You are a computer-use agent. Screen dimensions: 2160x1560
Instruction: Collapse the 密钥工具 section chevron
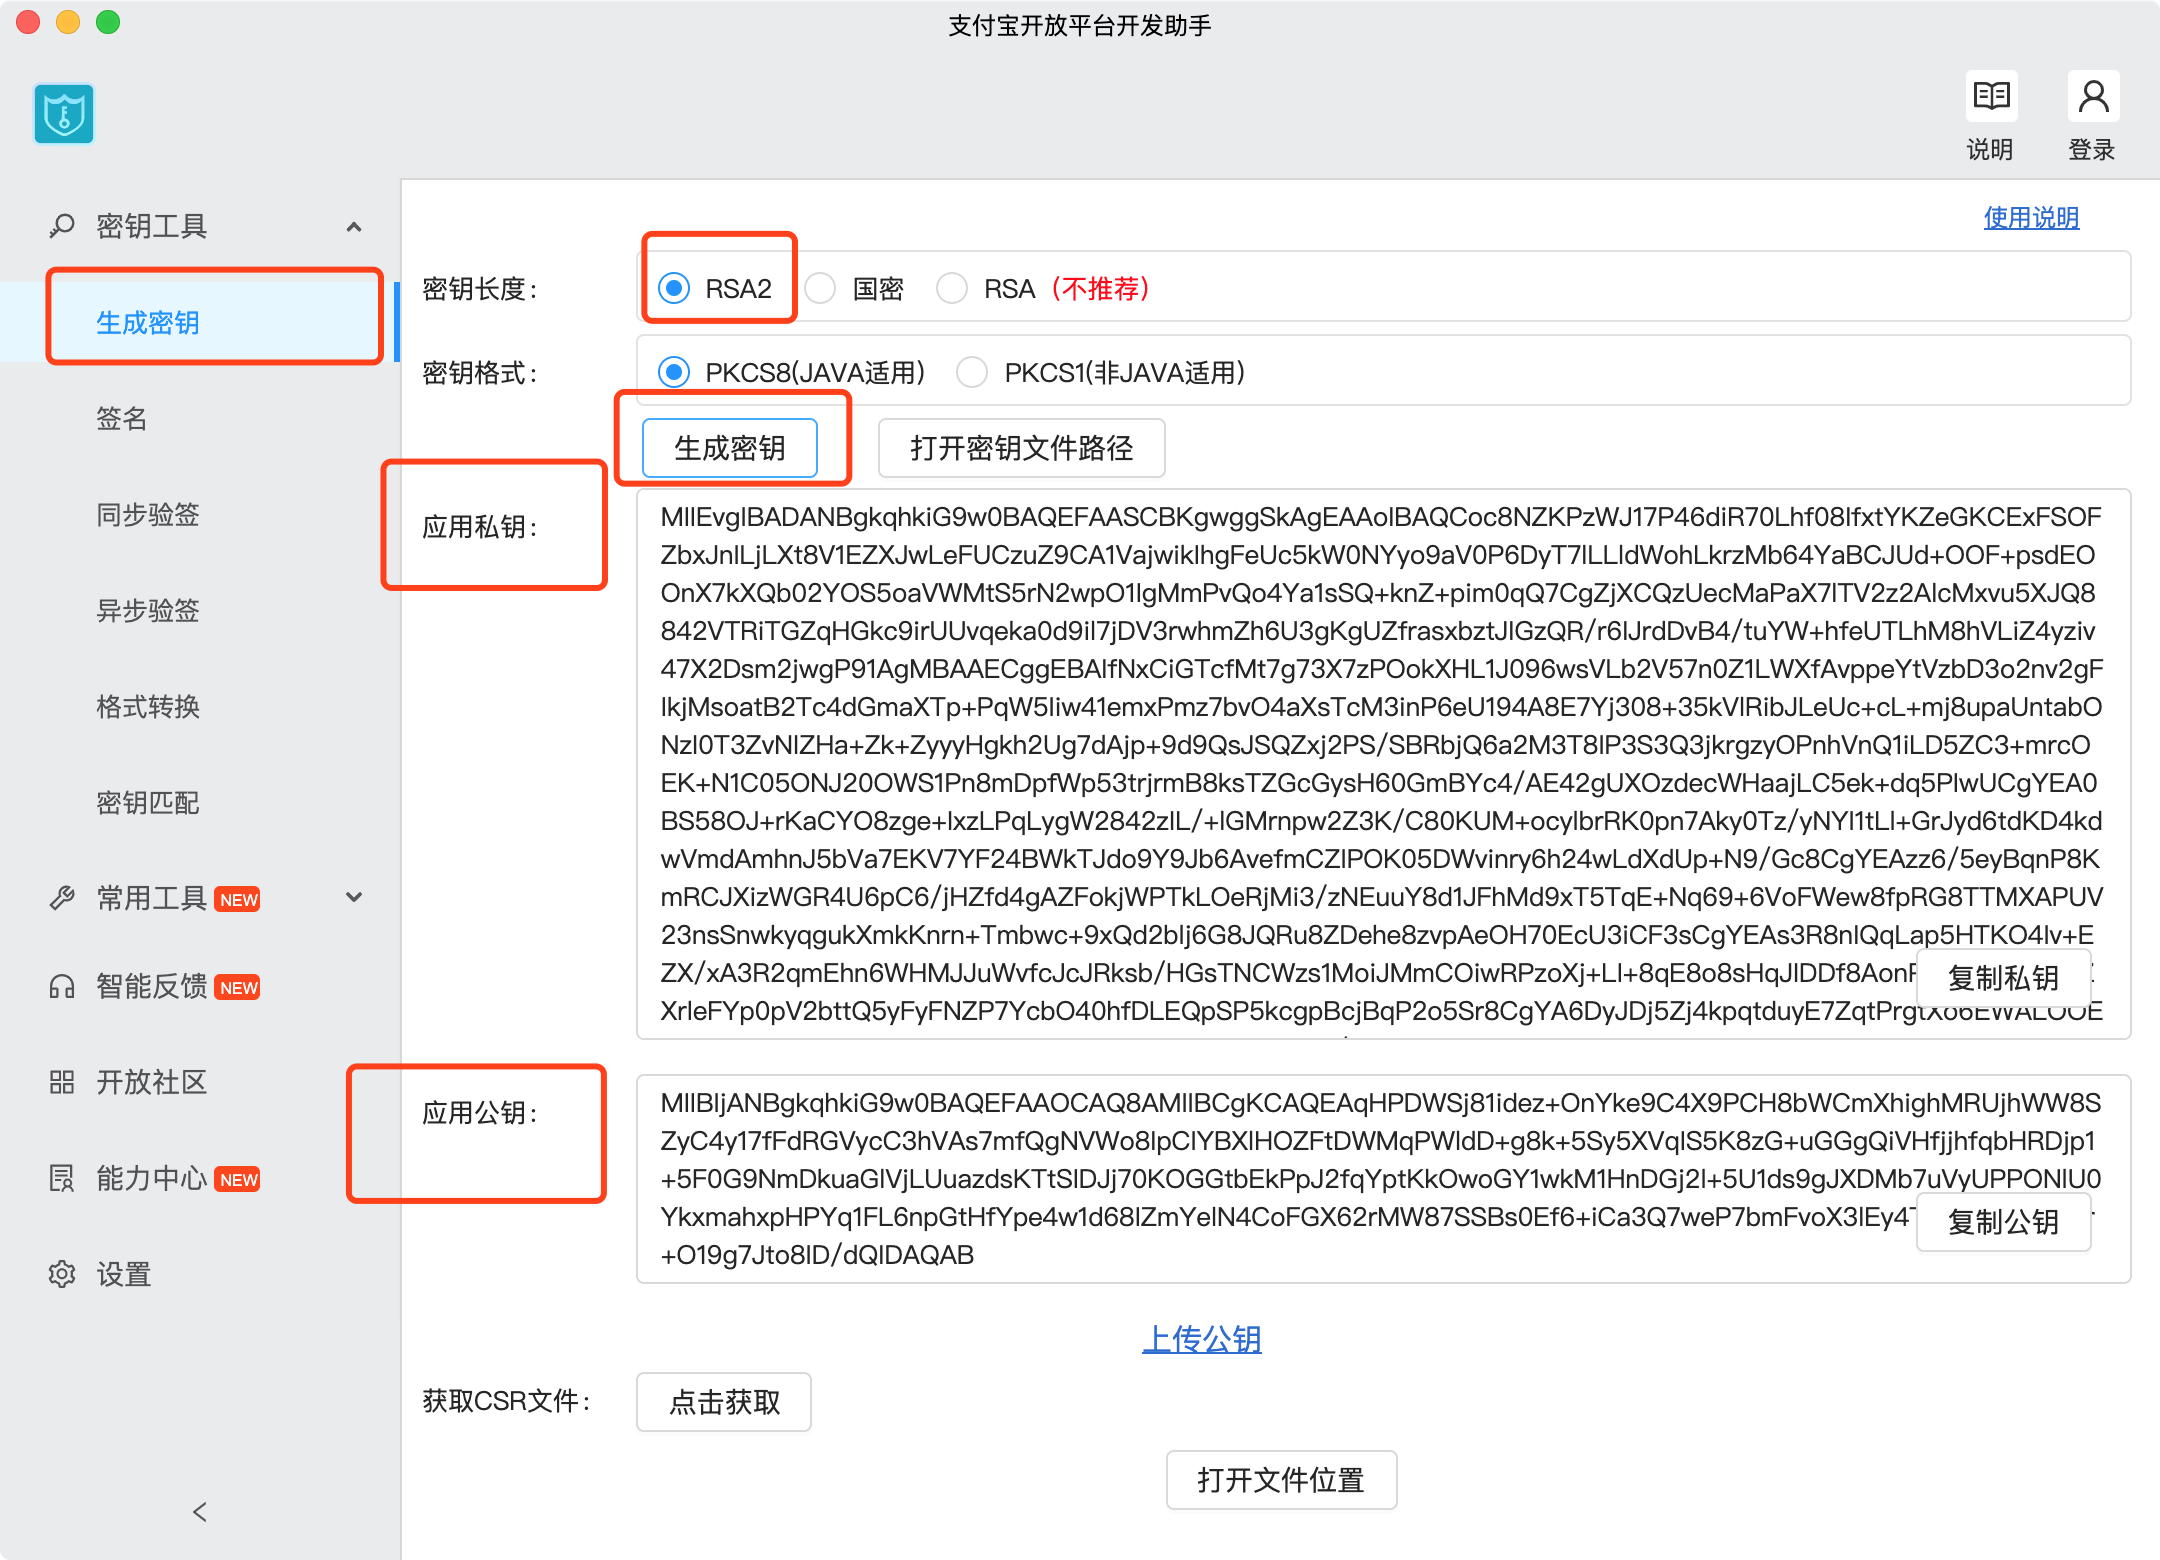(354, 227)
